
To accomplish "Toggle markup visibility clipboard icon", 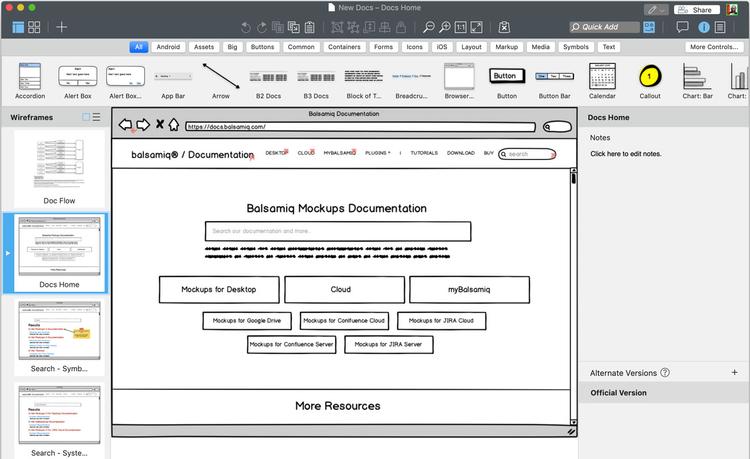I will [504, 27].
